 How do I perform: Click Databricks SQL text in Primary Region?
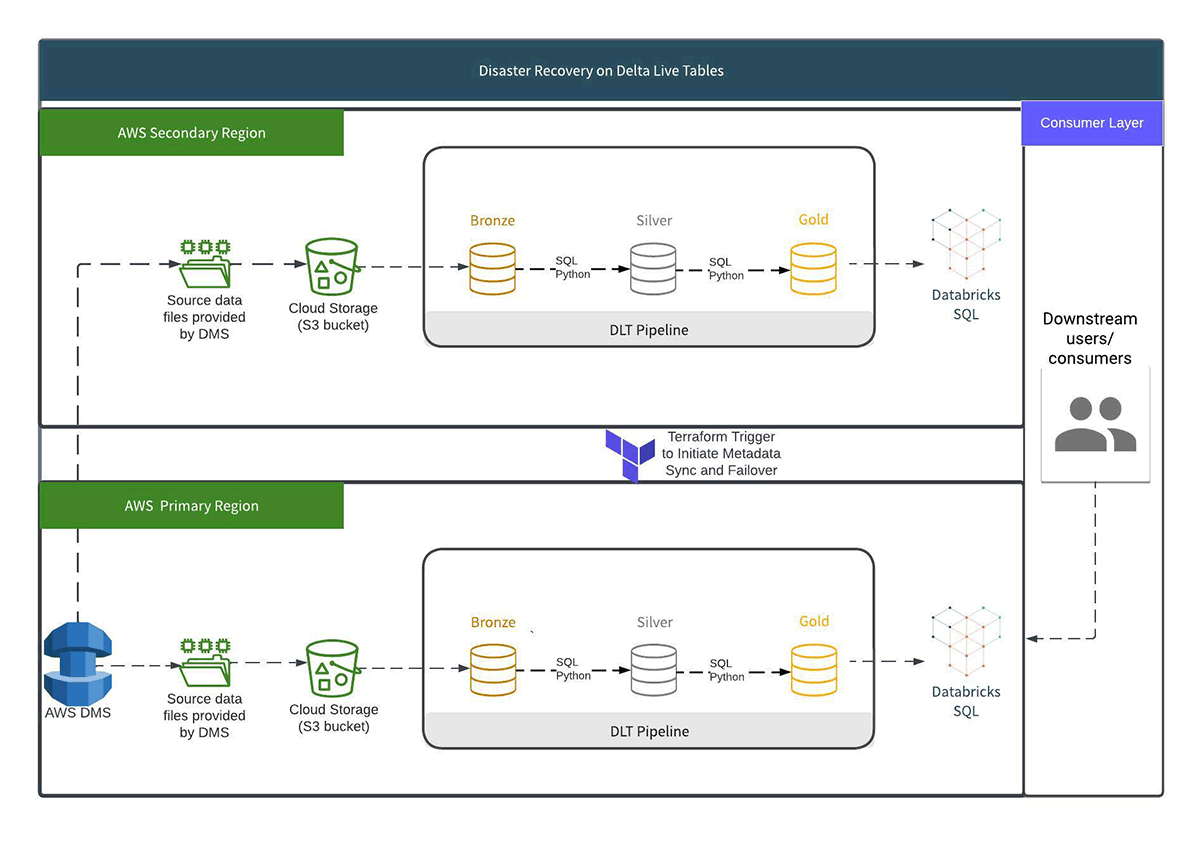[966, 702]
